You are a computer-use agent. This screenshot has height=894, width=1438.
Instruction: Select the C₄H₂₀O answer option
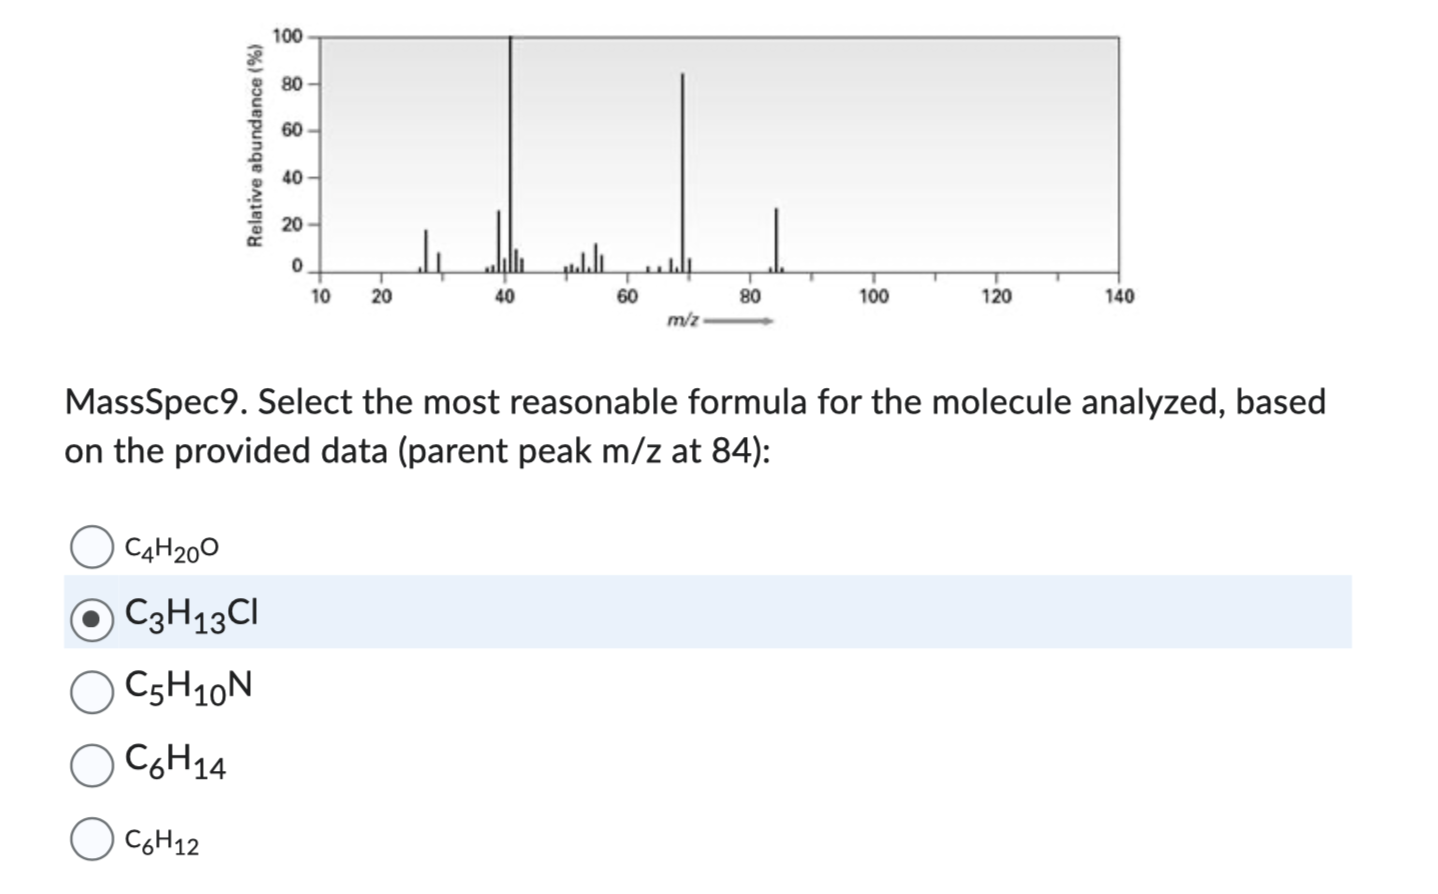[x=91, y=546]
